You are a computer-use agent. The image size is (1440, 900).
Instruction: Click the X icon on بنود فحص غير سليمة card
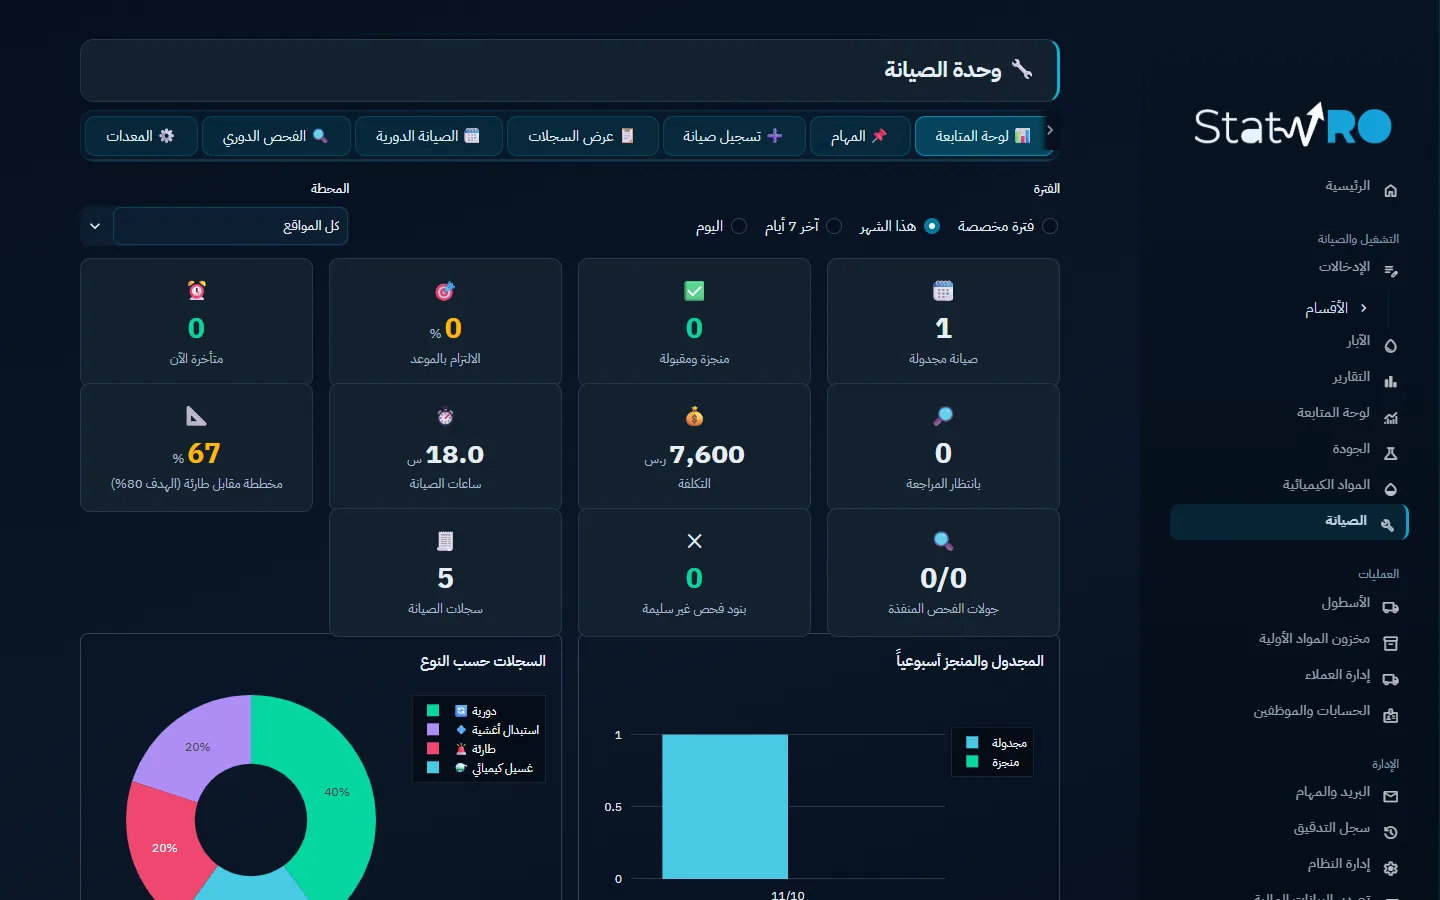[x=694, y=541]
